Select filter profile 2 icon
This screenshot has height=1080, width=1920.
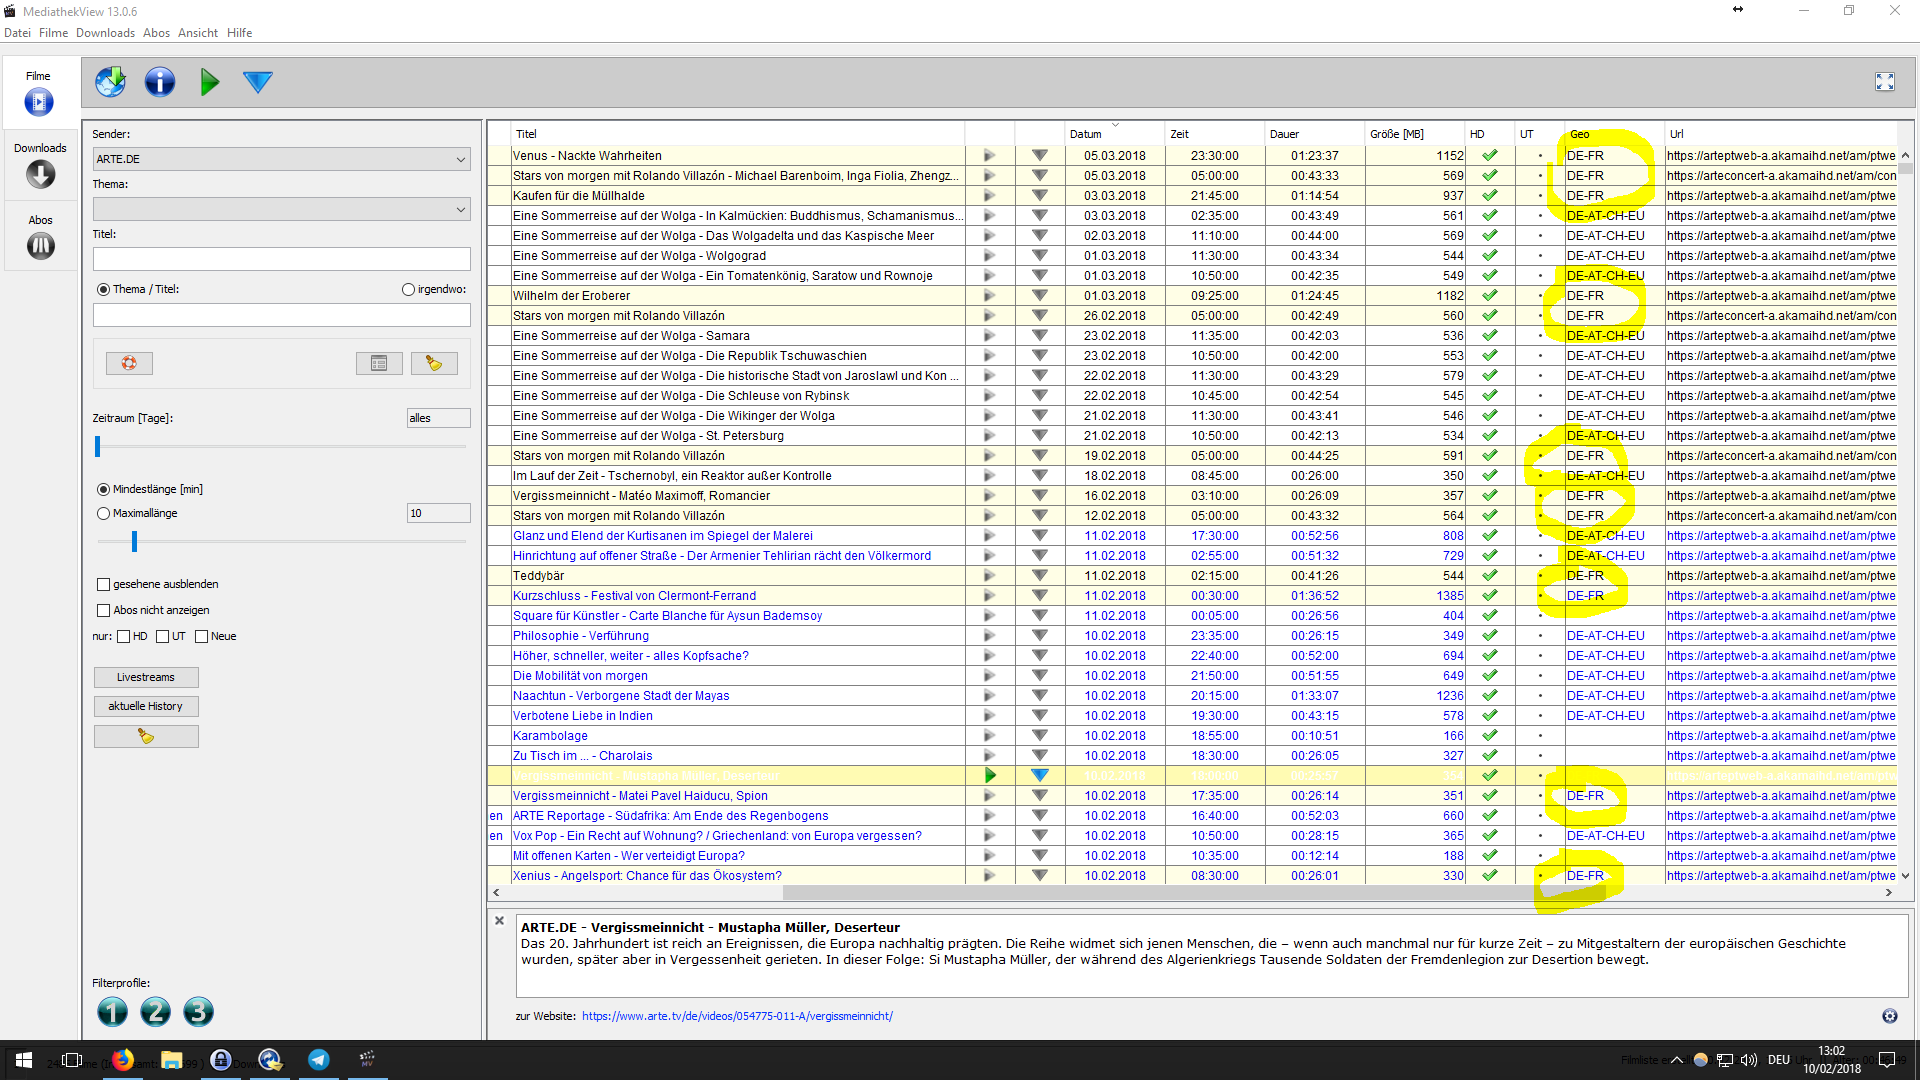155,1012
